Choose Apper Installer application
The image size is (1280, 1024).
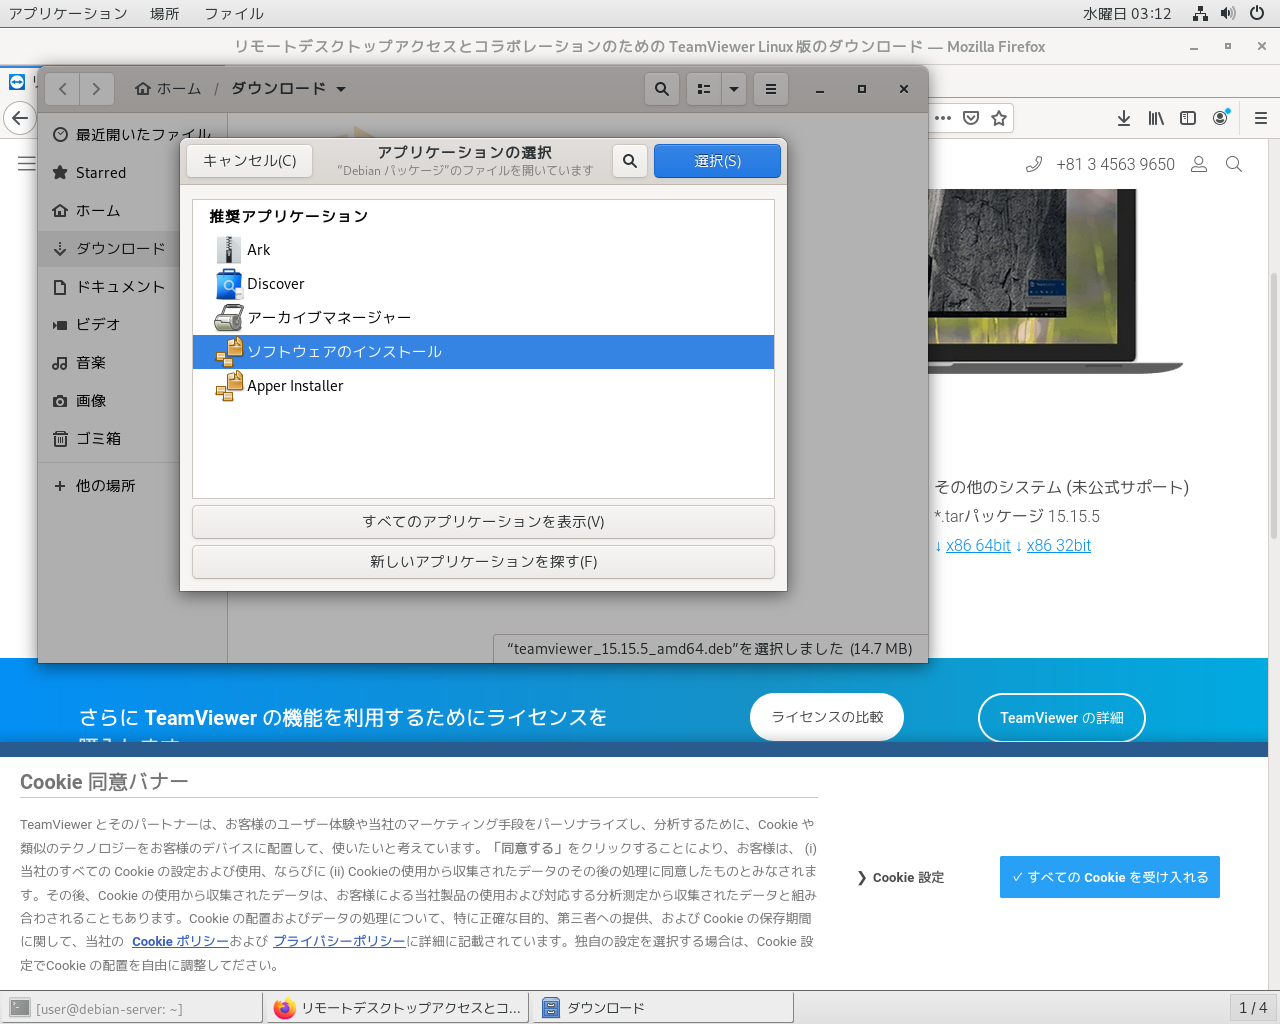(483, 386)
